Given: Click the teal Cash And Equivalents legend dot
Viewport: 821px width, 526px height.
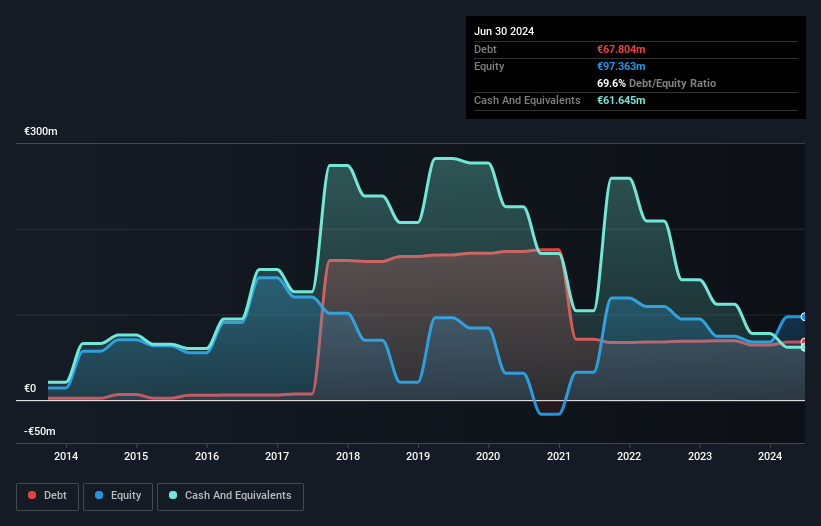Looking at the screenshot, I should coord(173,495).
